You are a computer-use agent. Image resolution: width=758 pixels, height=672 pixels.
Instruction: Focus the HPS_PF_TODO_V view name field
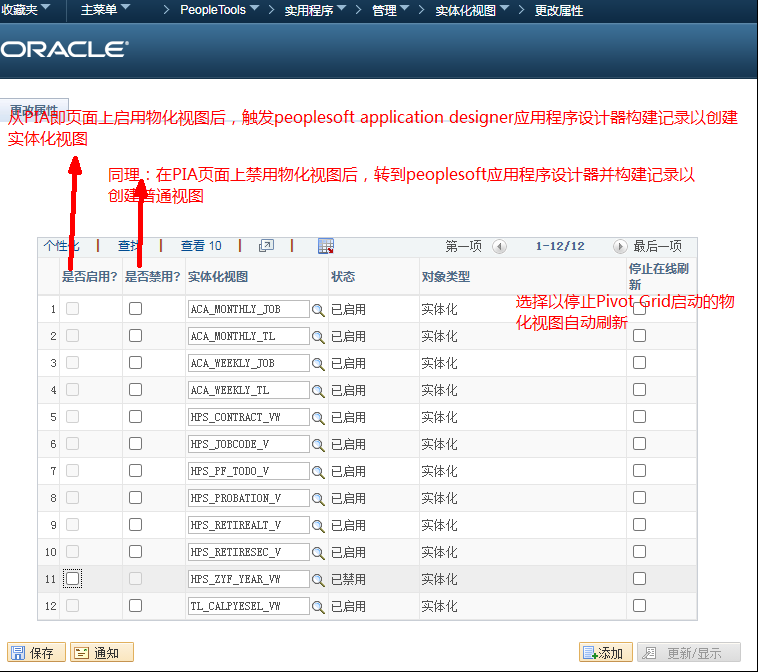pos(248,471)
